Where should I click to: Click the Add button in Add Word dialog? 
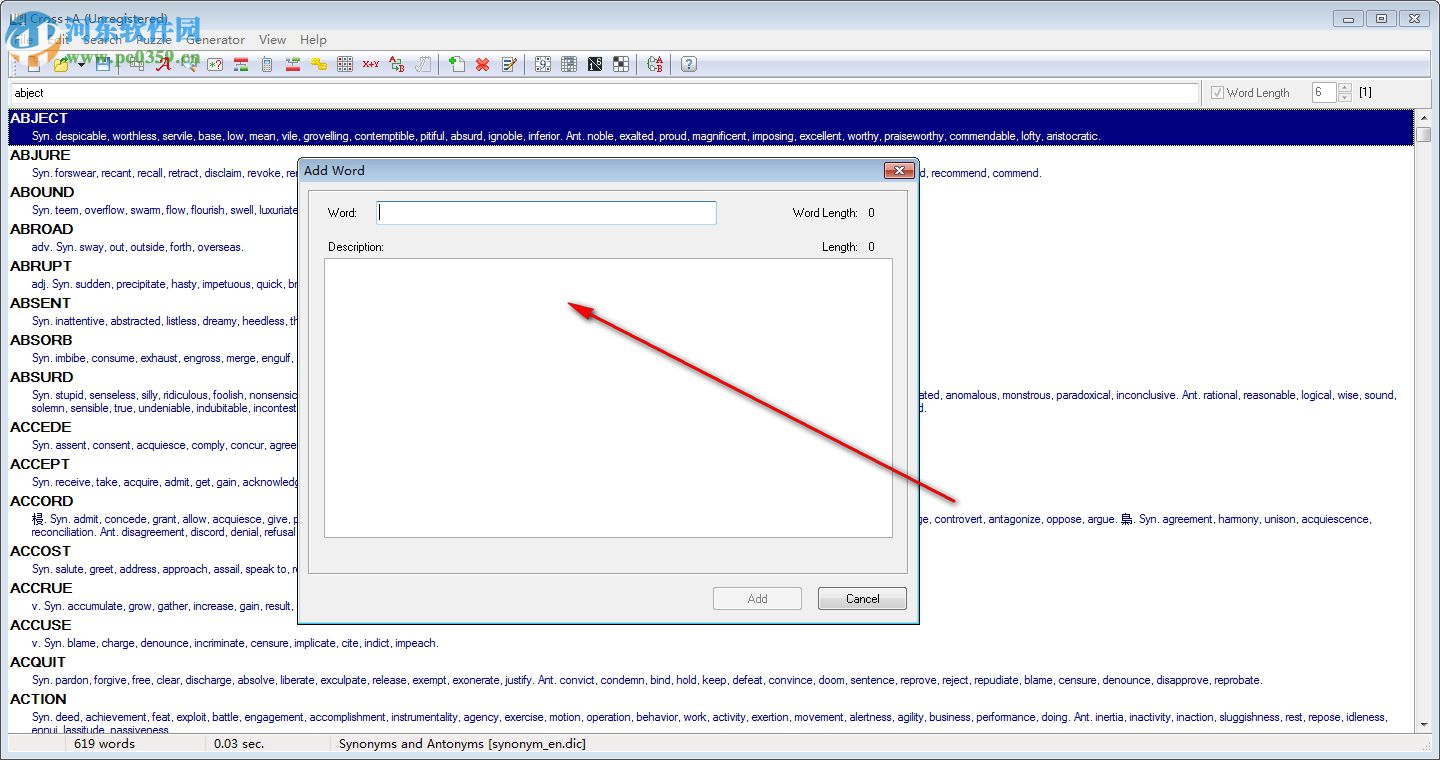(757, 599)
